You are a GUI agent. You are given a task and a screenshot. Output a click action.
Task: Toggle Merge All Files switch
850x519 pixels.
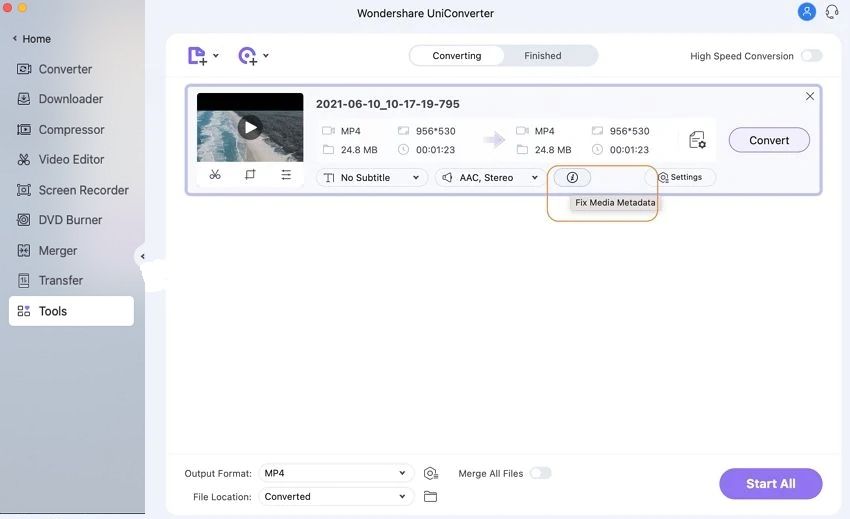(x=540, y=473)
